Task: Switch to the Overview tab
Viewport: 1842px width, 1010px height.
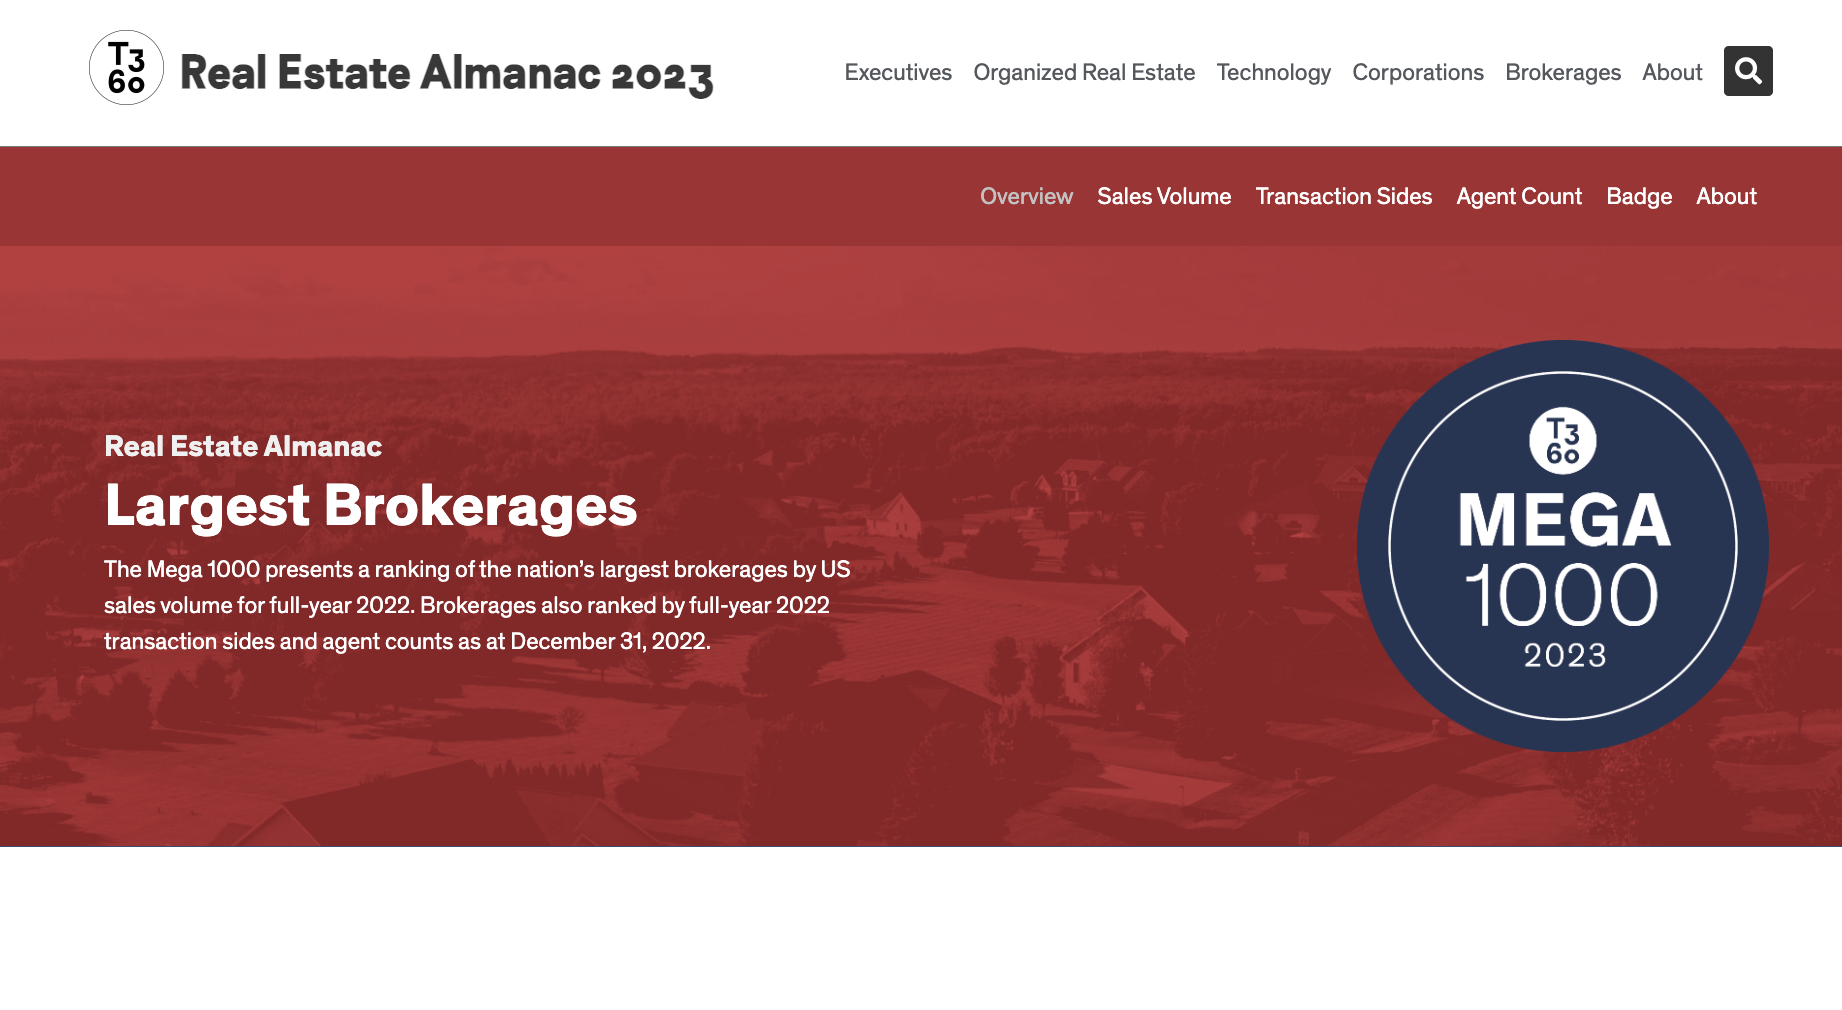Action: [1026, 196]
